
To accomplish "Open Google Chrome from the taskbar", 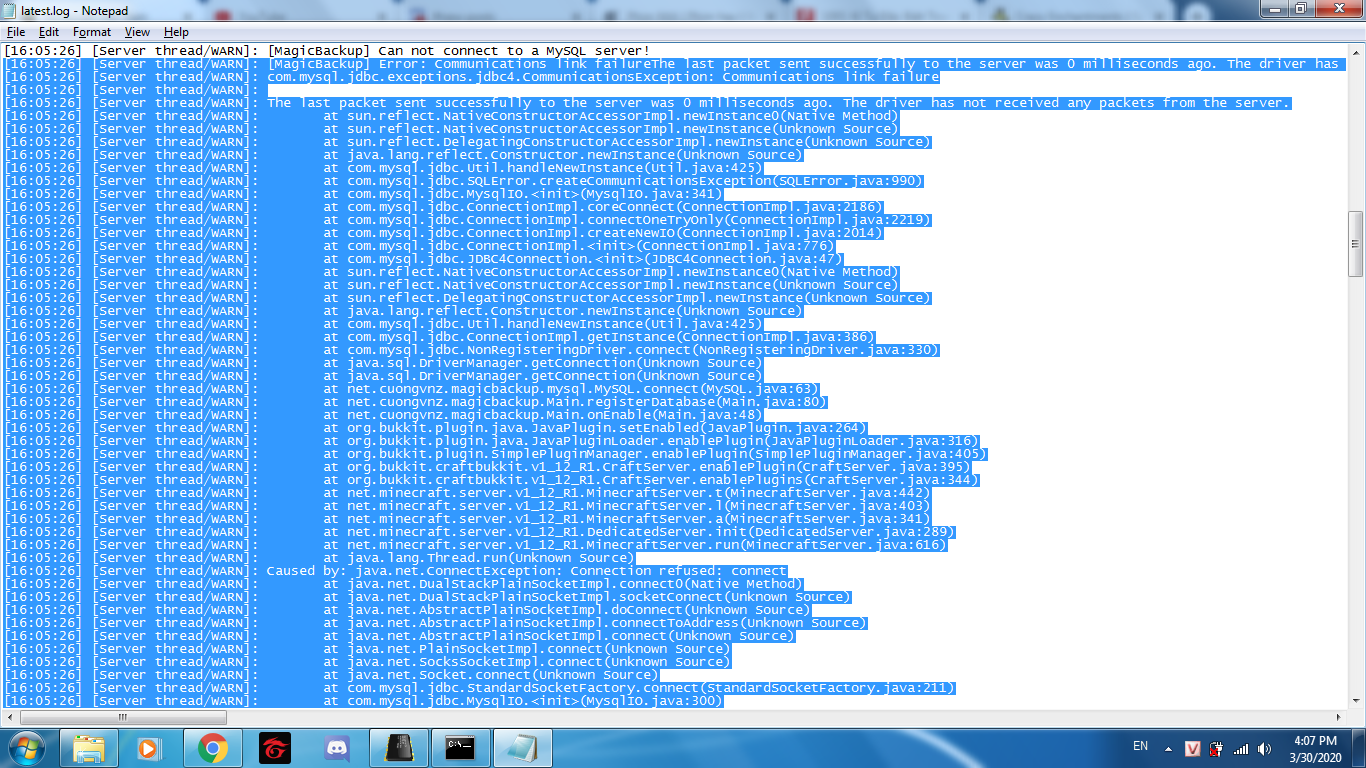I will (x=212, y=748).
